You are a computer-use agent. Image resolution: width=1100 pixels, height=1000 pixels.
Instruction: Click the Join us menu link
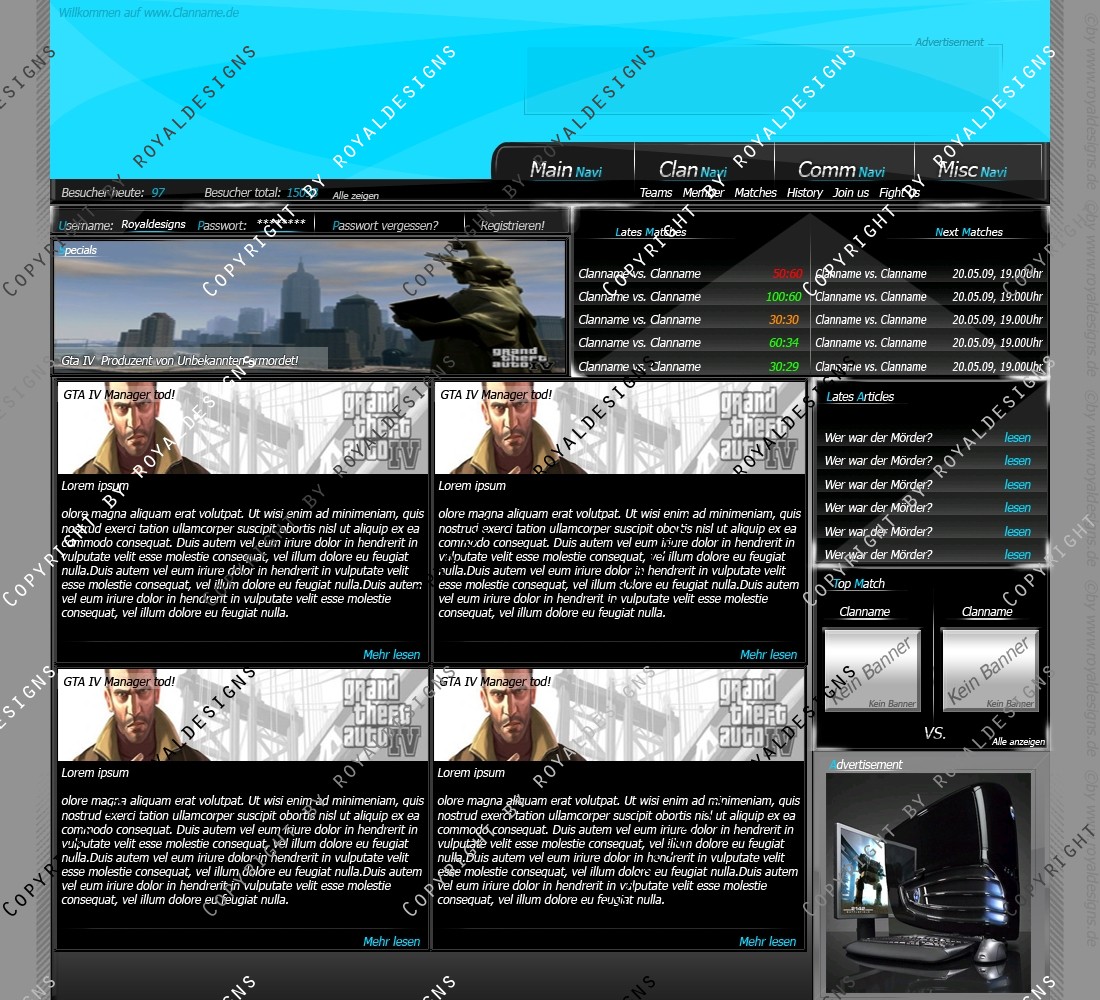pyautogui.click(x=851, y=193)
